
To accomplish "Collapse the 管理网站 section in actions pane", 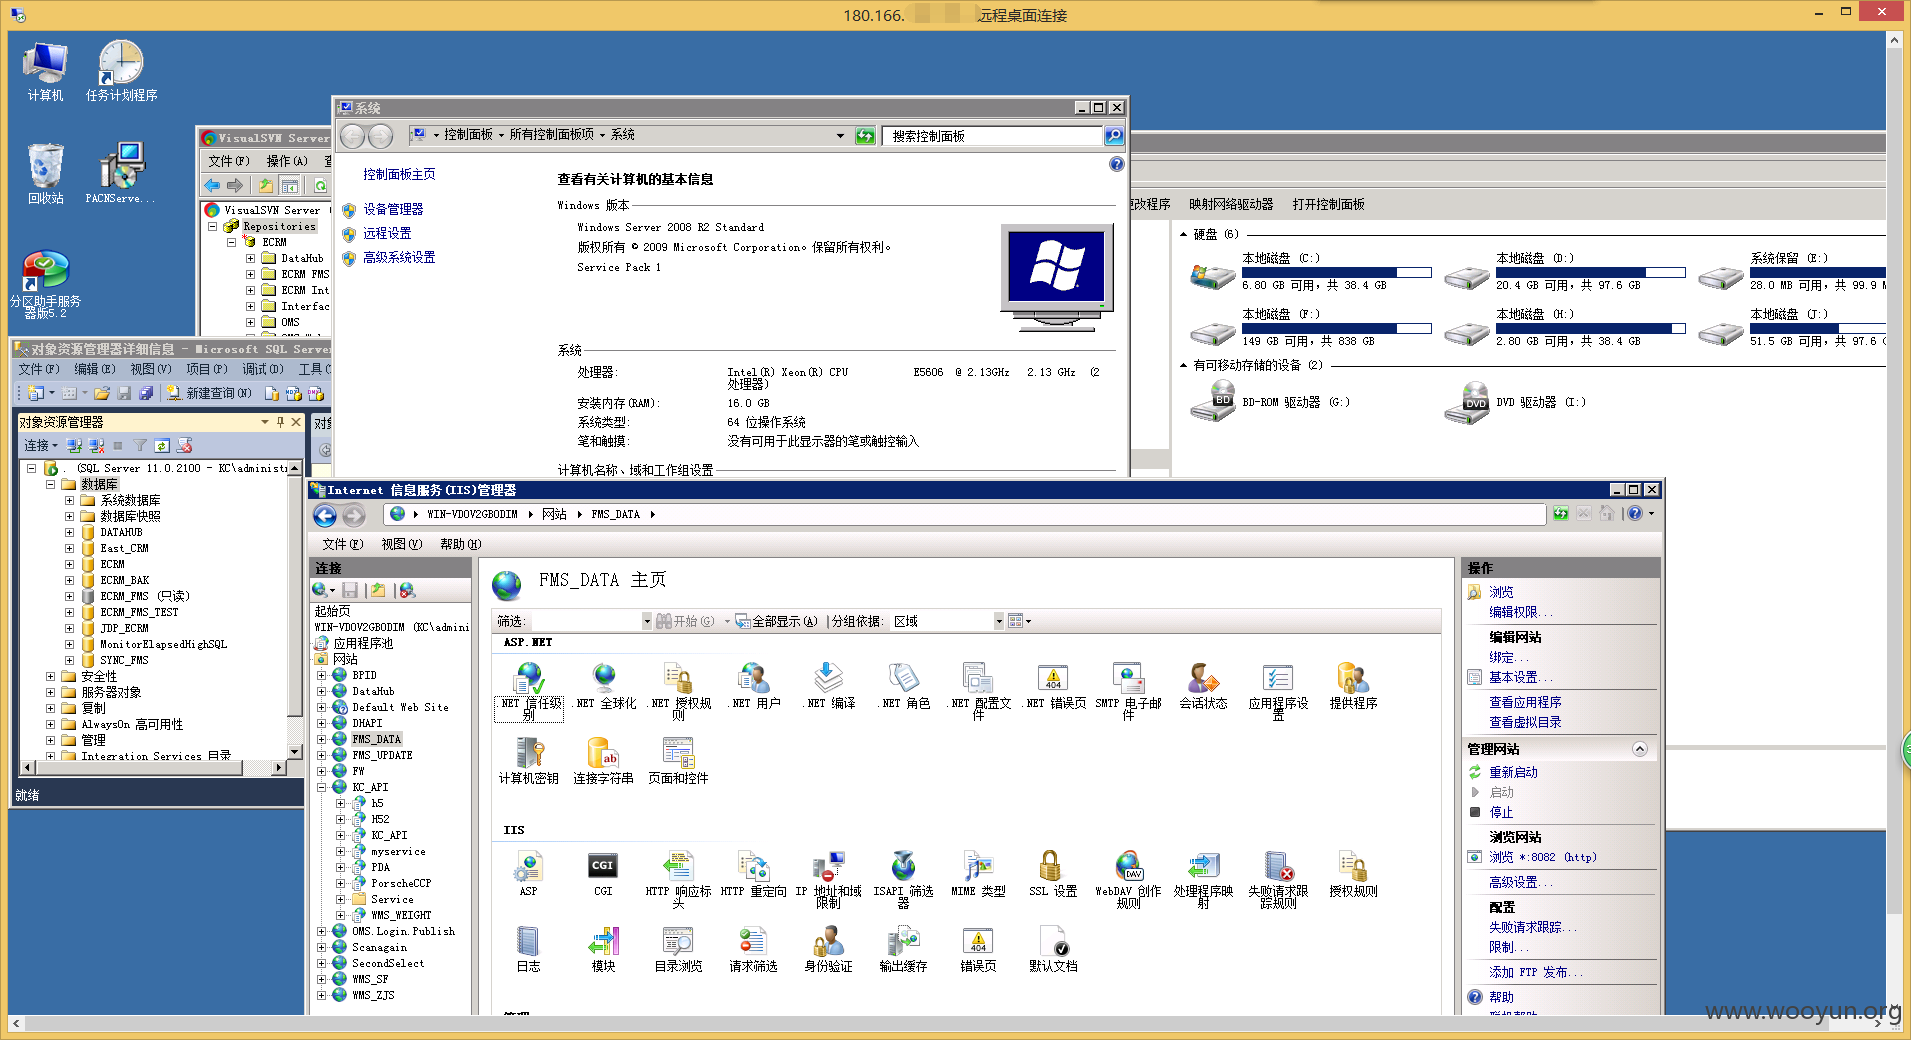I will (x=1640, y=749).
